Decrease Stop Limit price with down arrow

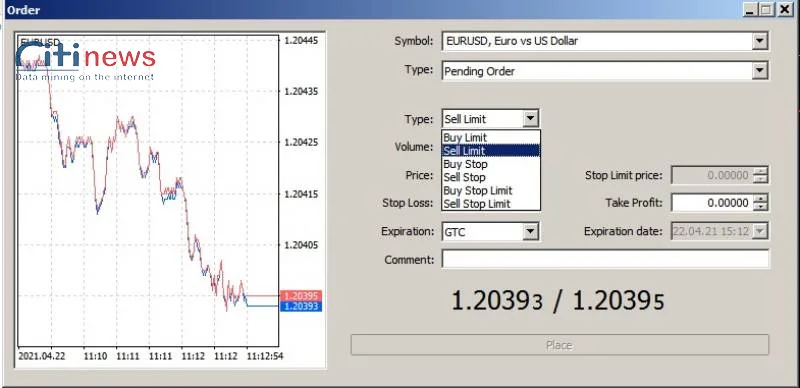tap(760, 179)
